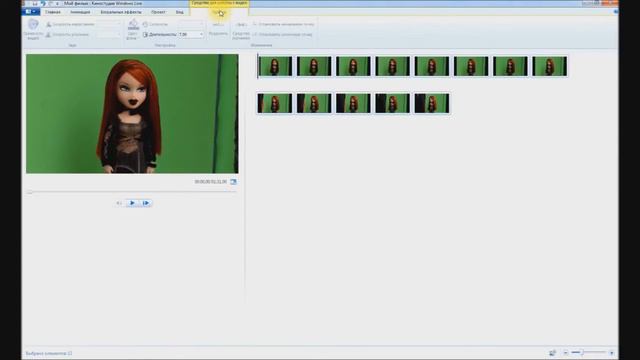Open the Help icon at the ribbon's right end

[615, 12]
